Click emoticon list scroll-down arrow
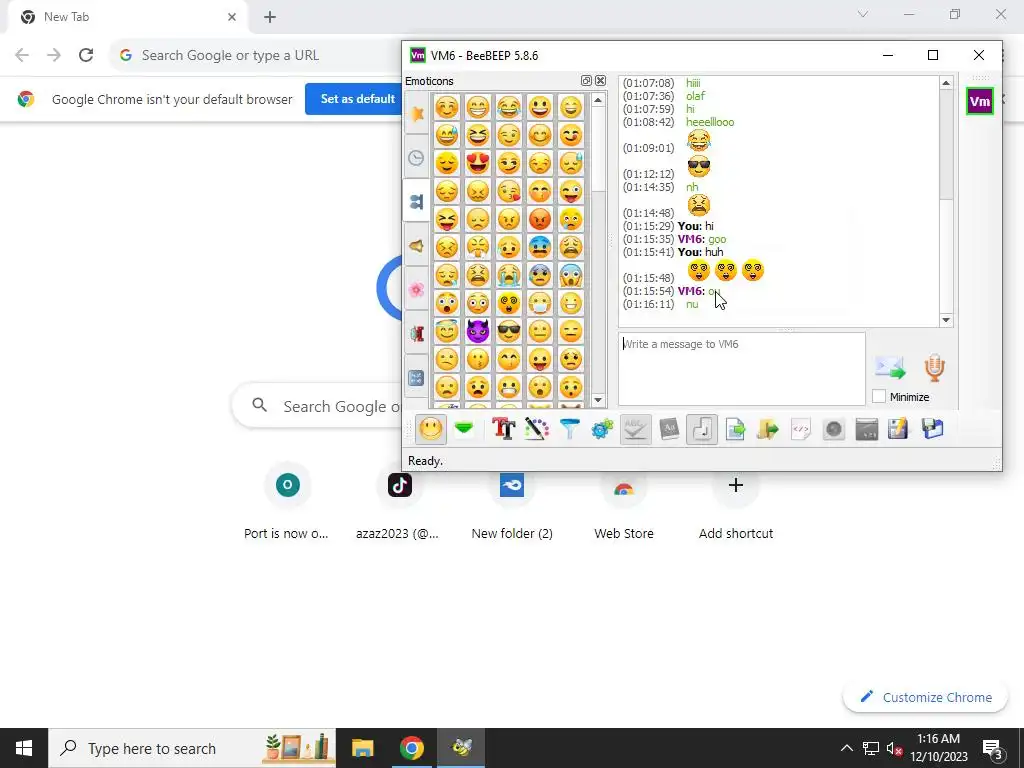 598,400
